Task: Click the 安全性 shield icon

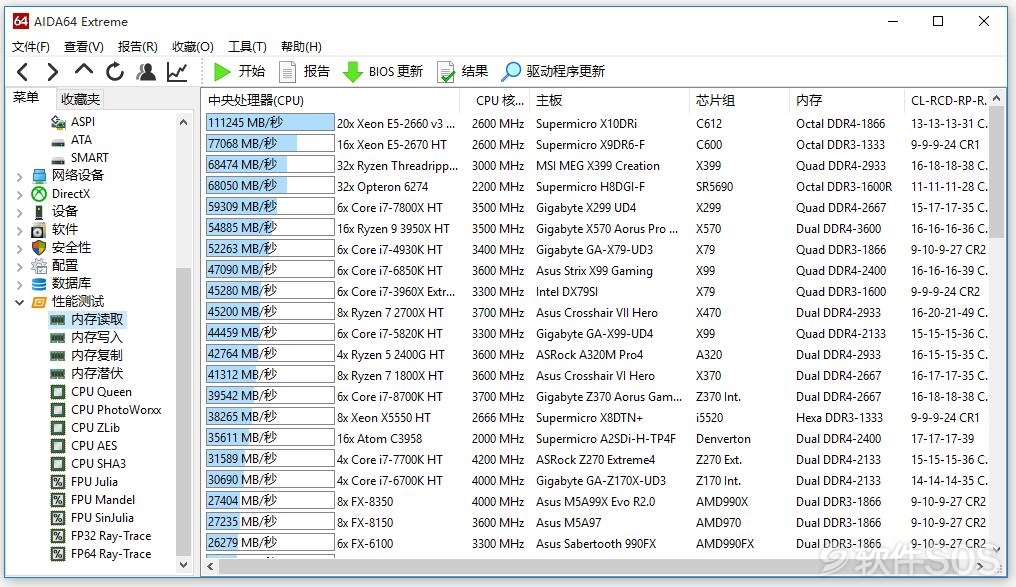Action: (40, 247)
